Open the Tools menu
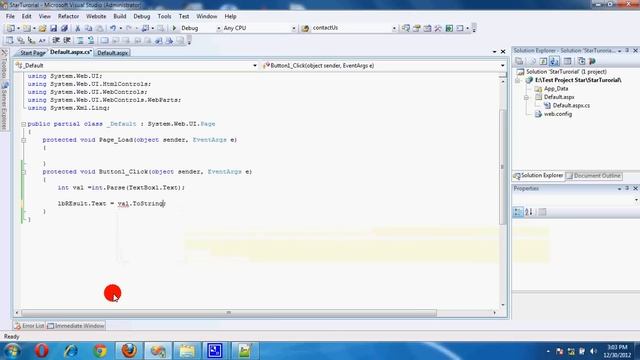 [164, 16]
